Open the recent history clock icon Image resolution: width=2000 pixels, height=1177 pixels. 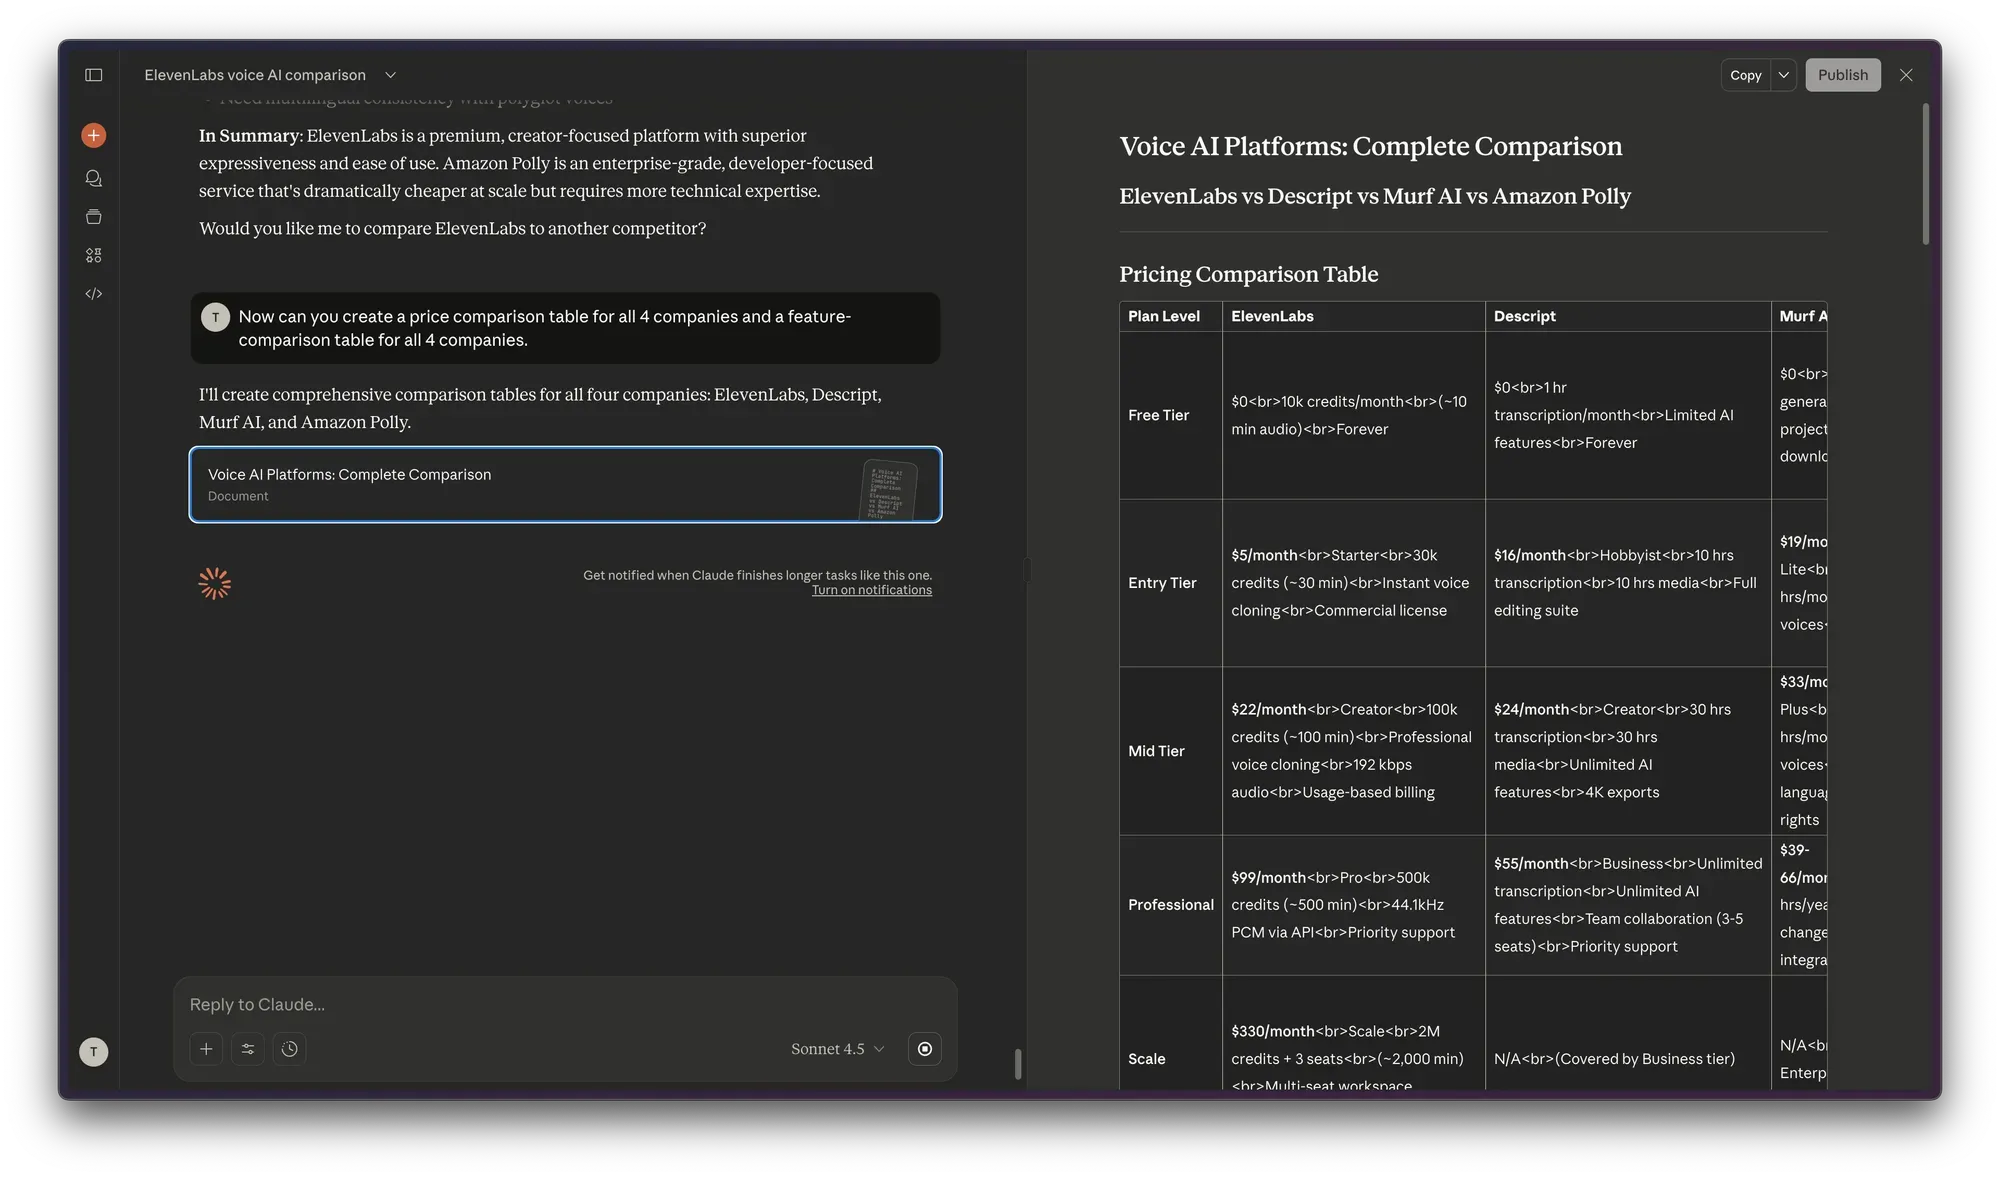click(290, 1049)
